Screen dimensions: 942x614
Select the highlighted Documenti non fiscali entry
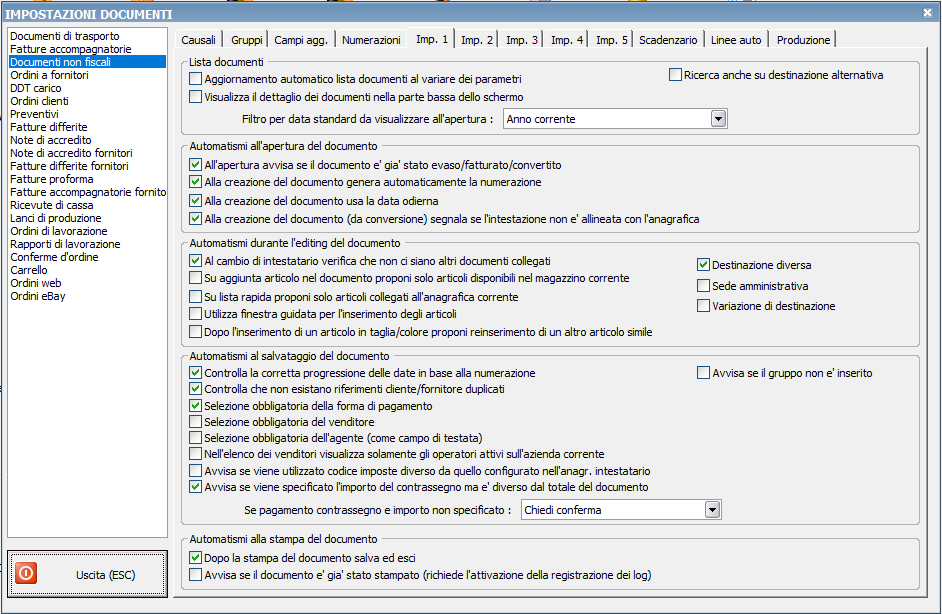coord(88,62)
